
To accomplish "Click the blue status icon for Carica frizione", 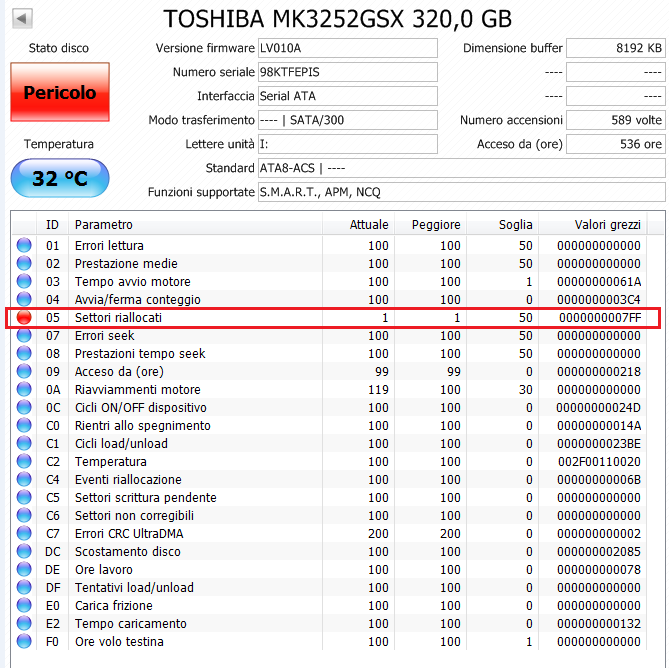I will click(x=24, y=605).
